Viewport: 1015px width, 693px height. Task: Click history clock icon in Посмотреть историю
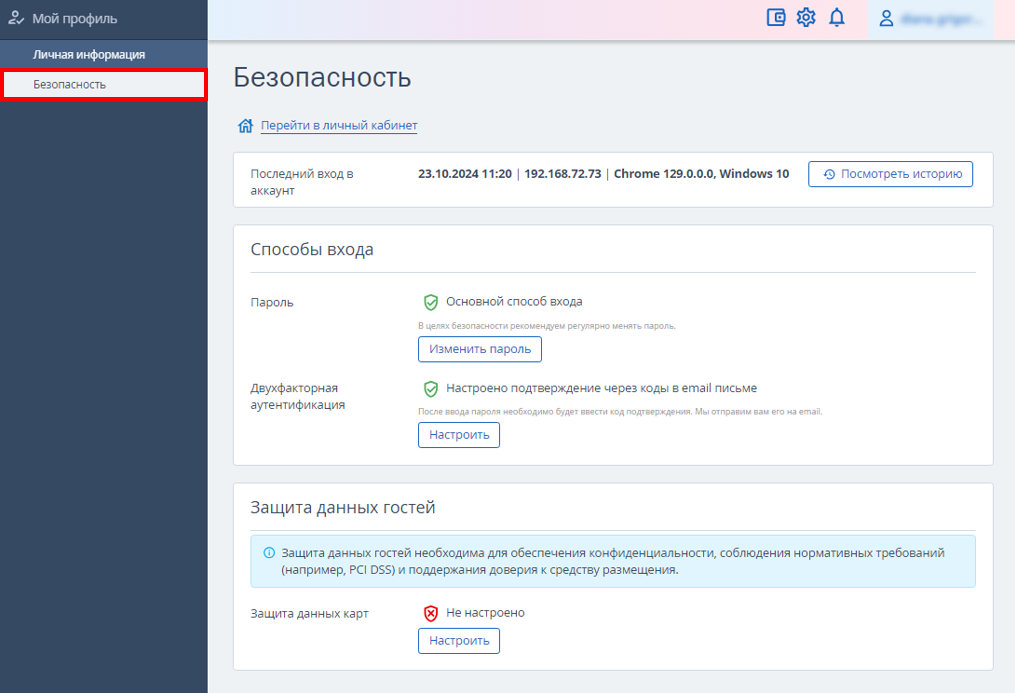coord(829,174)
